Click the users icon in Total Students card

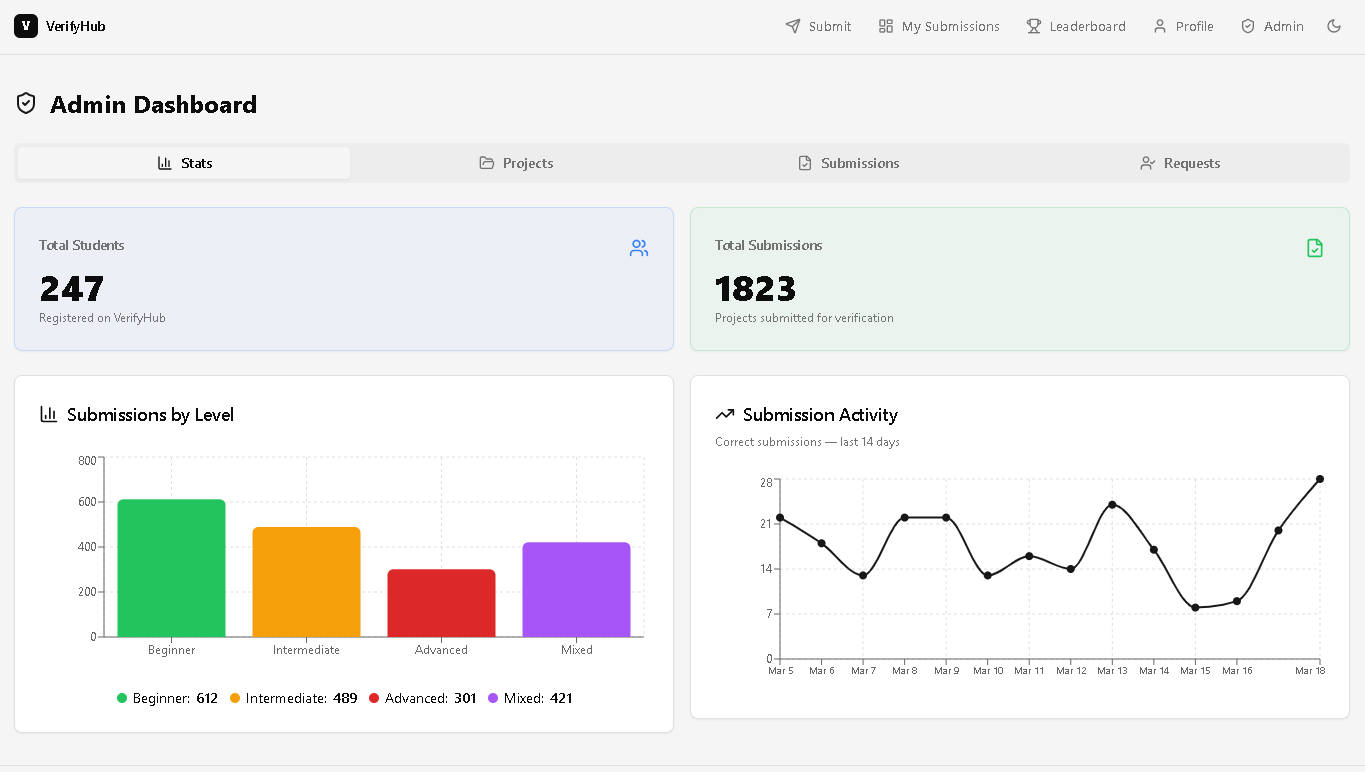(639, 248)
